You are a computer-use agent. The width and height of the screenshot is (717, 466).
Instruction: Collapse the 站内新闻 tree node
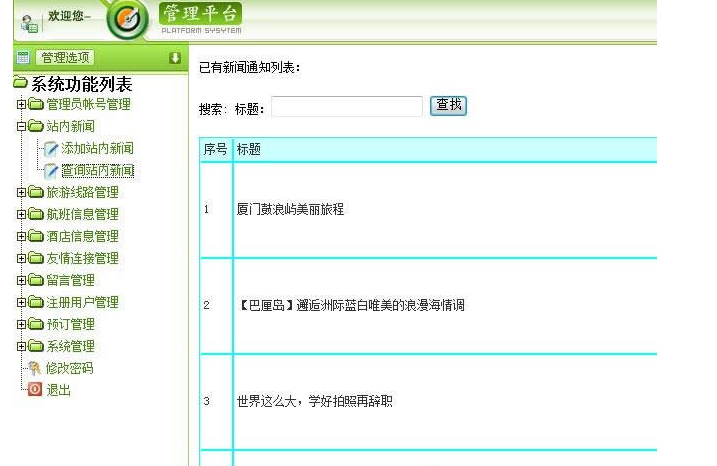click(21, 126)
